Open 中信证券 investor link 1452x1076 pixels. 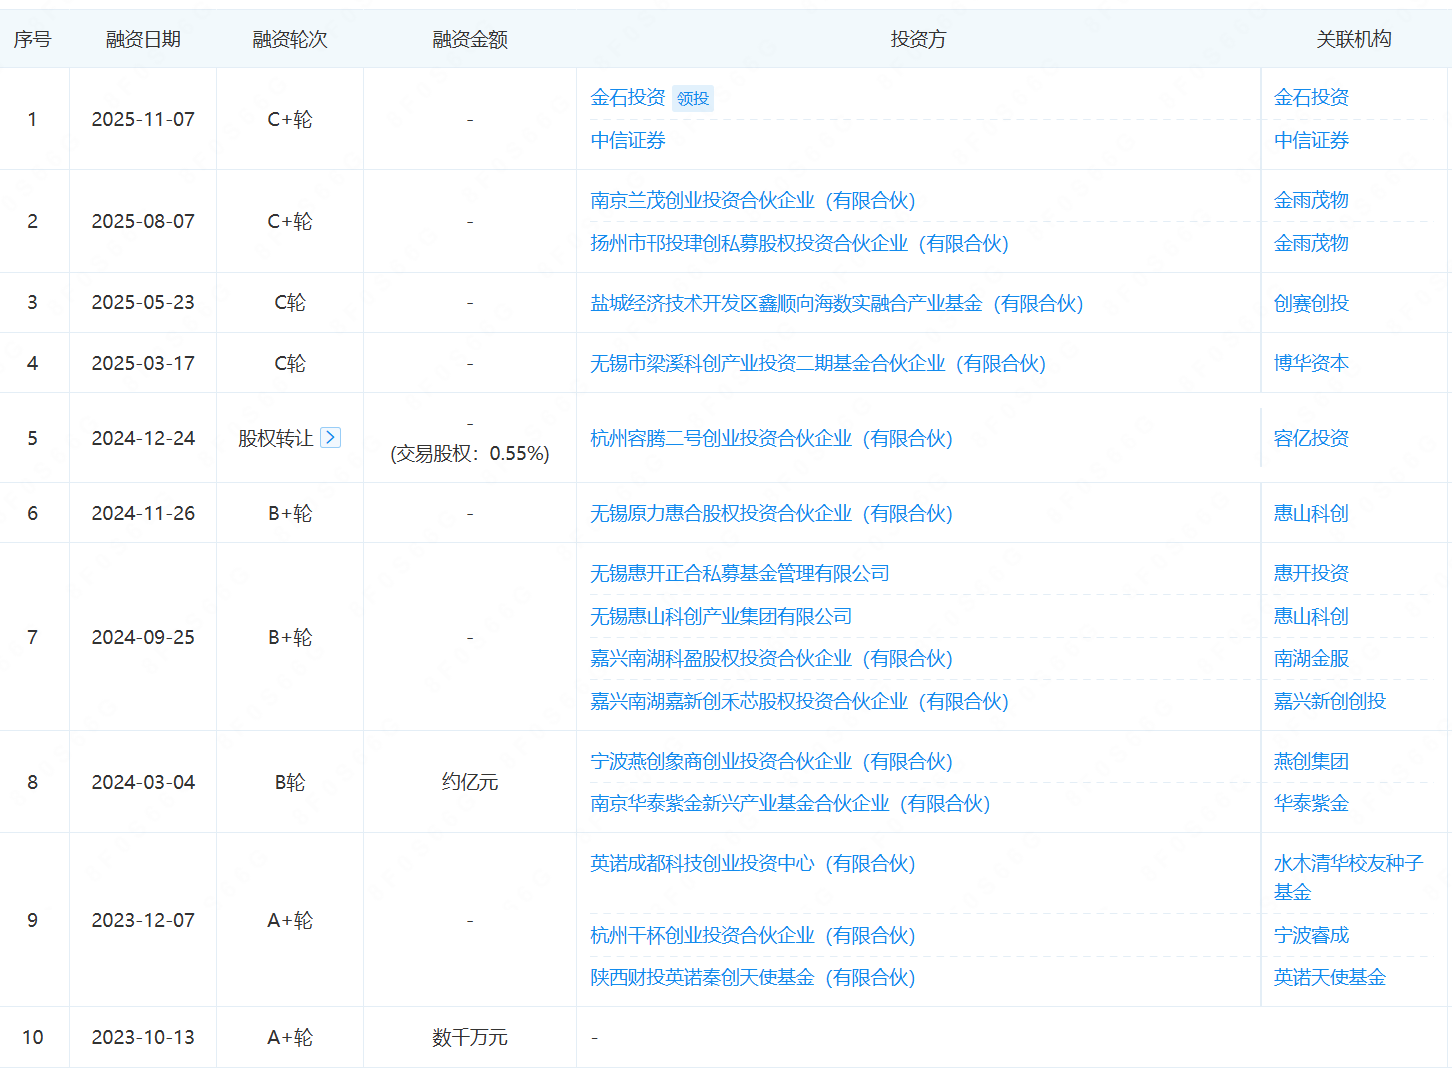627,140
